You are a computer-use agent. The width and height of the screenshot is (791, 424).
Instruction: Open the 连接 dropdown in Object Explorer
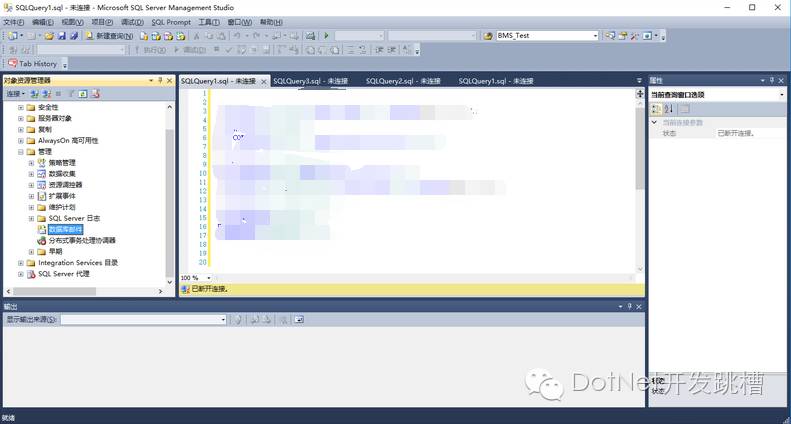16,94
